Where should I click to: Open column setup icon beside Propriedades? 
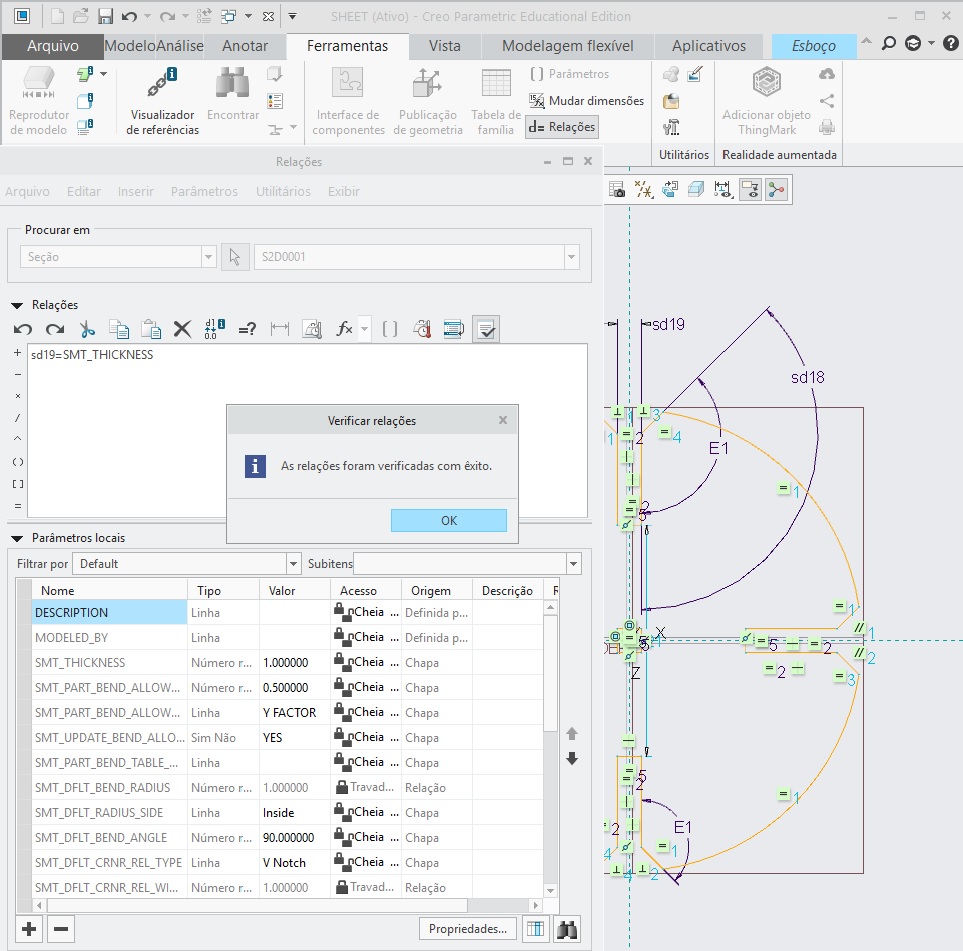coord(535,929)
